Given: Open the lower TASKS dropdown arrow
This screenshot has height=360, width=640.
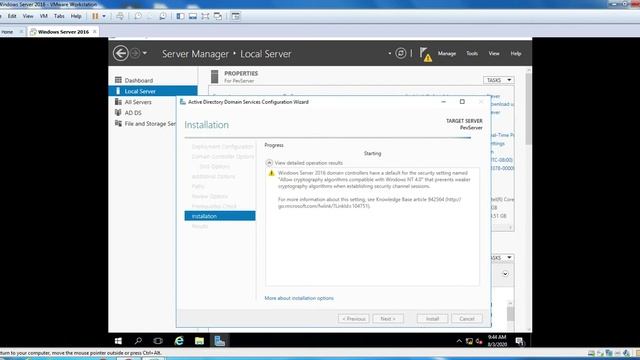Looking at the screenshot, I should pos(509,258).
